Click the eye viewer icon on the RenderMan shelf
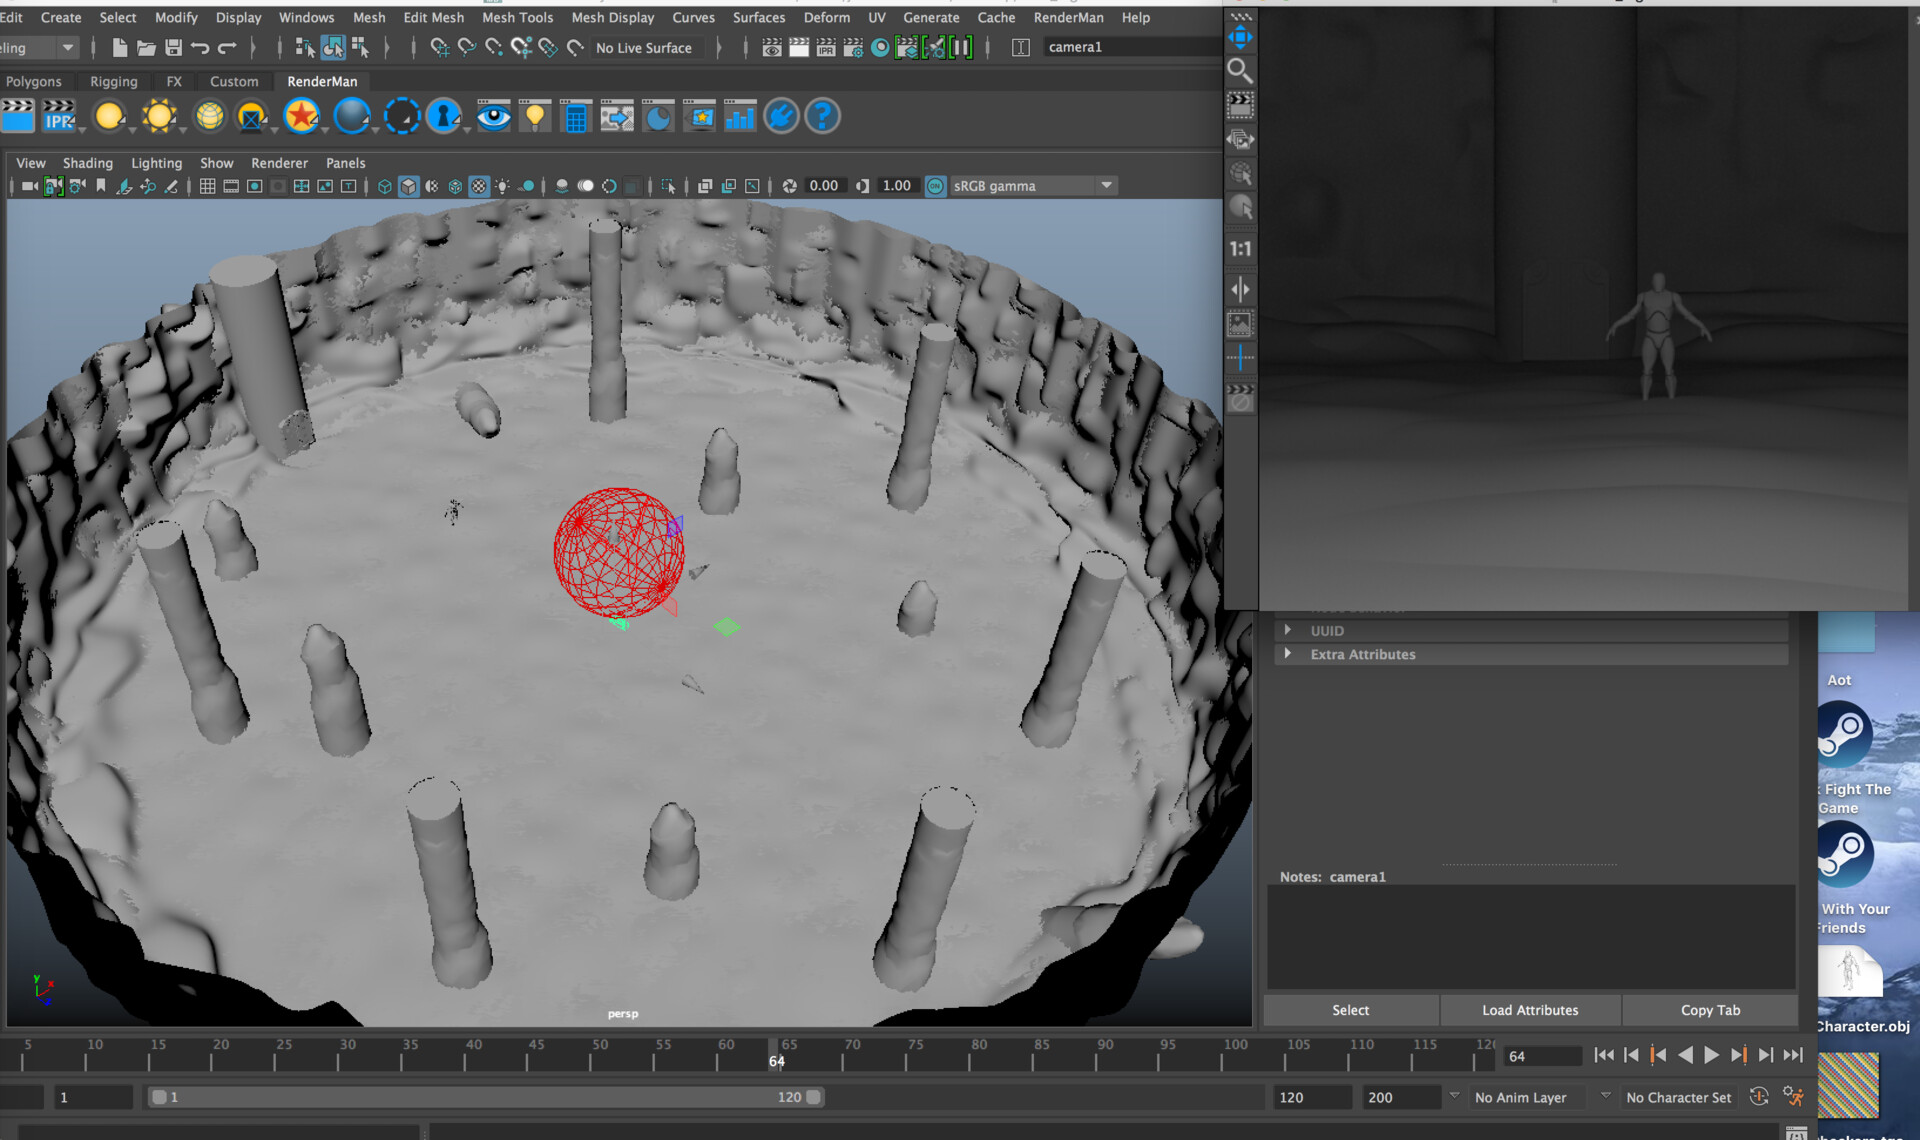This screenshot has height=1140, width=1920. 493,117
